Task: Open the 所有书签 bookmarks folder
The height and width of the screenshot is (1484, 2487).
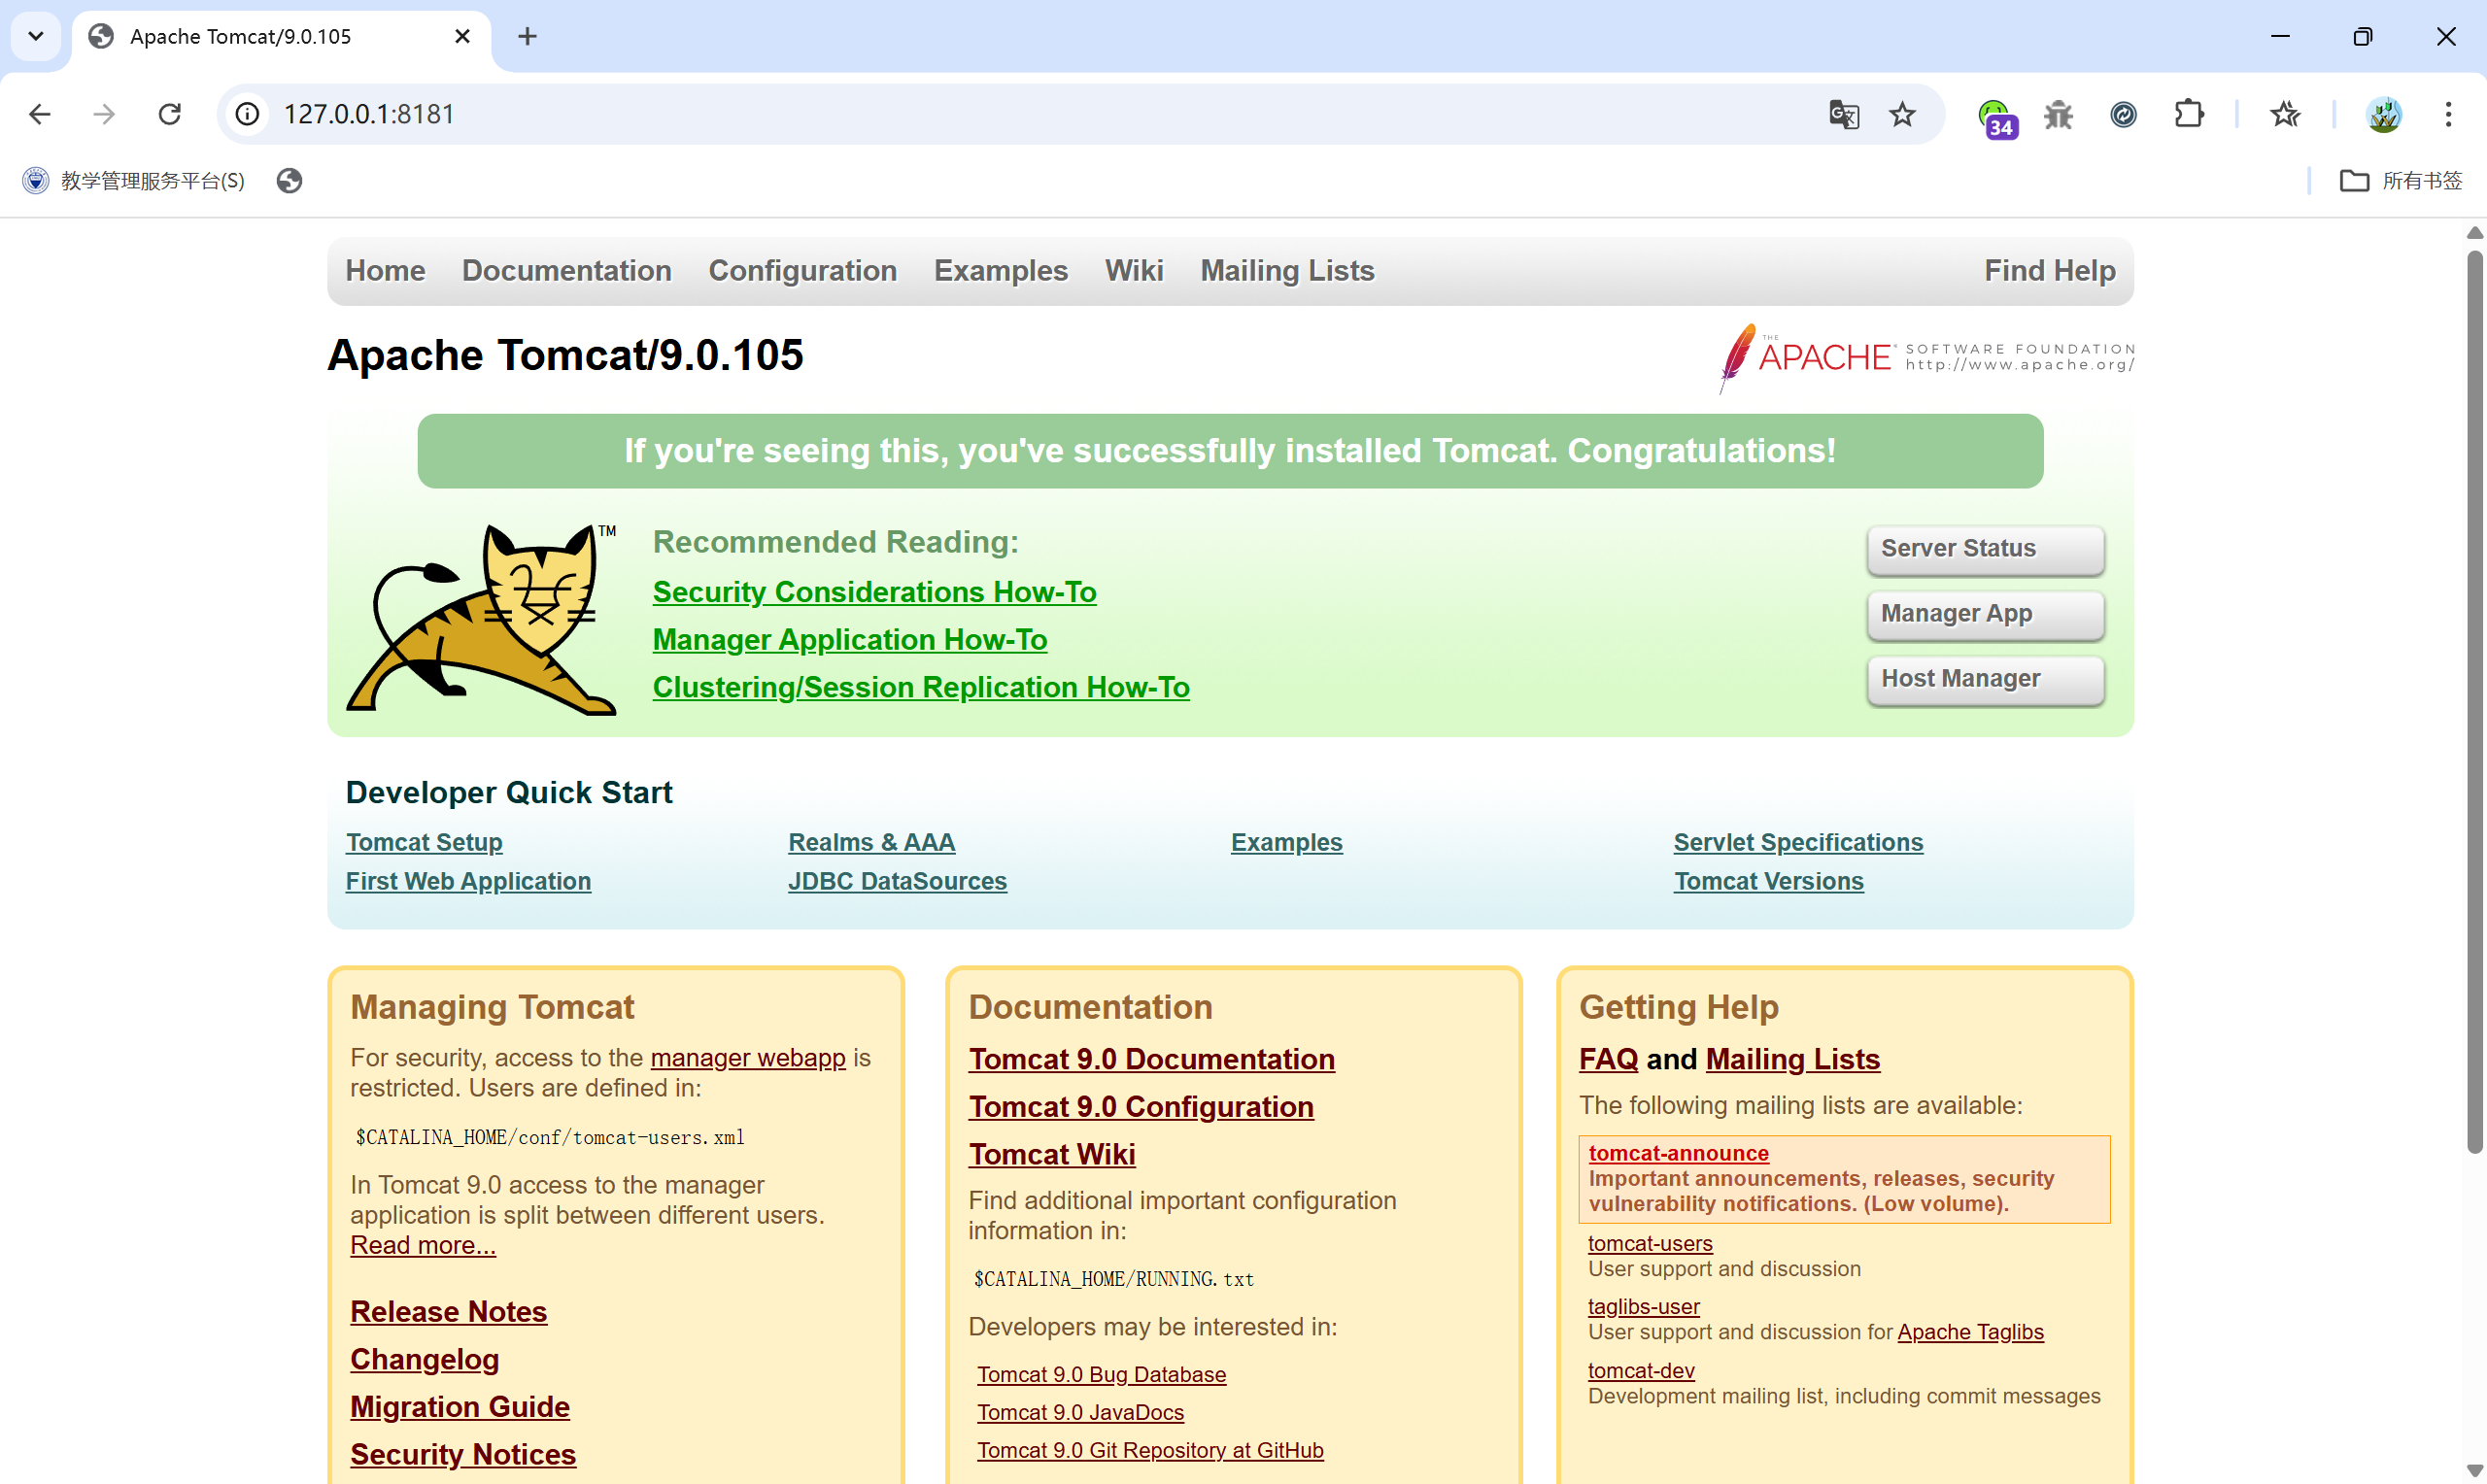Action: pyautogui.click(x=2400, y=181)
